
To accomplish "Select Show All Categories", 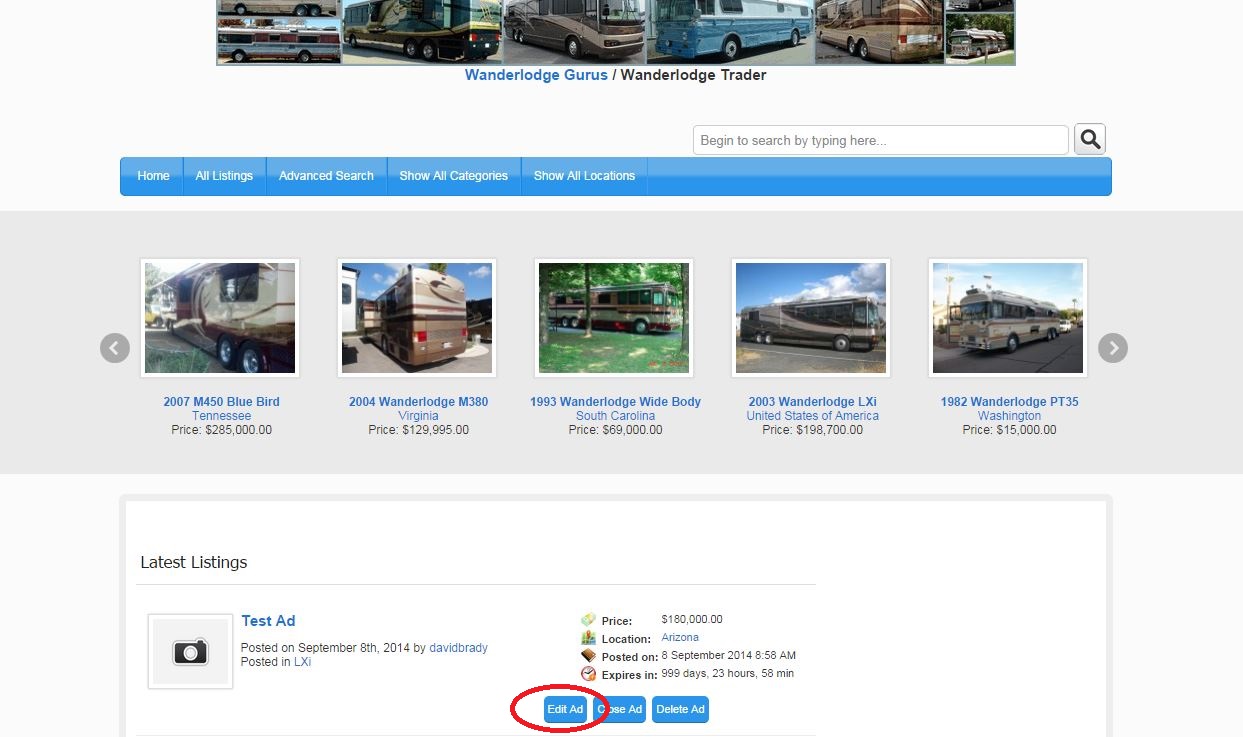I will 454,176.
